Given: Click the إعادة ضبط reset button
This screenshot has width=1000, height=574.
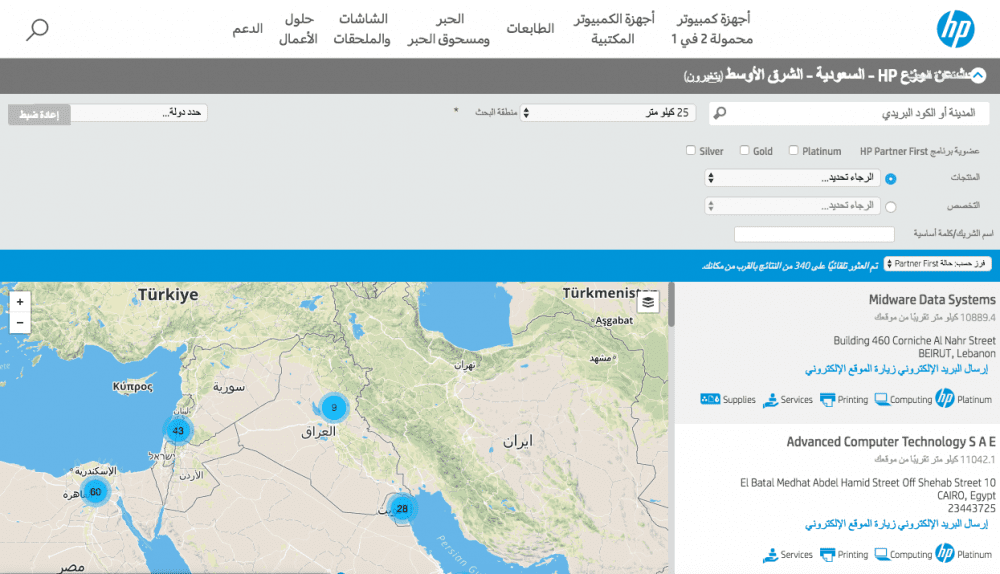Looking at the screenshot, I should tap(39, 115).
